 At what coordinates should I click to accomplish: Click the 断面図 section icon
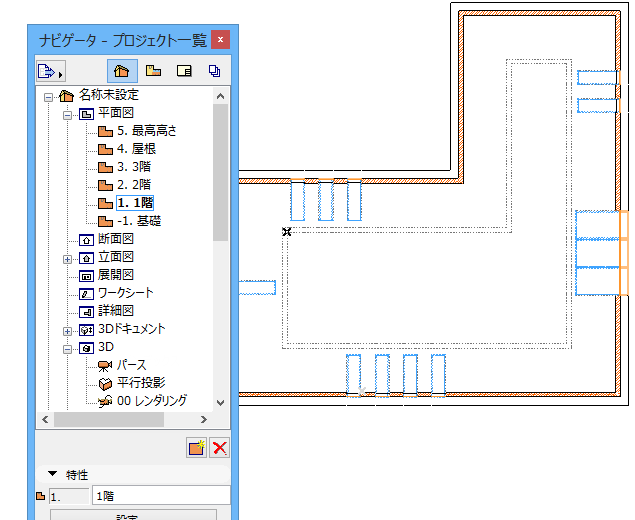(86, 240)
